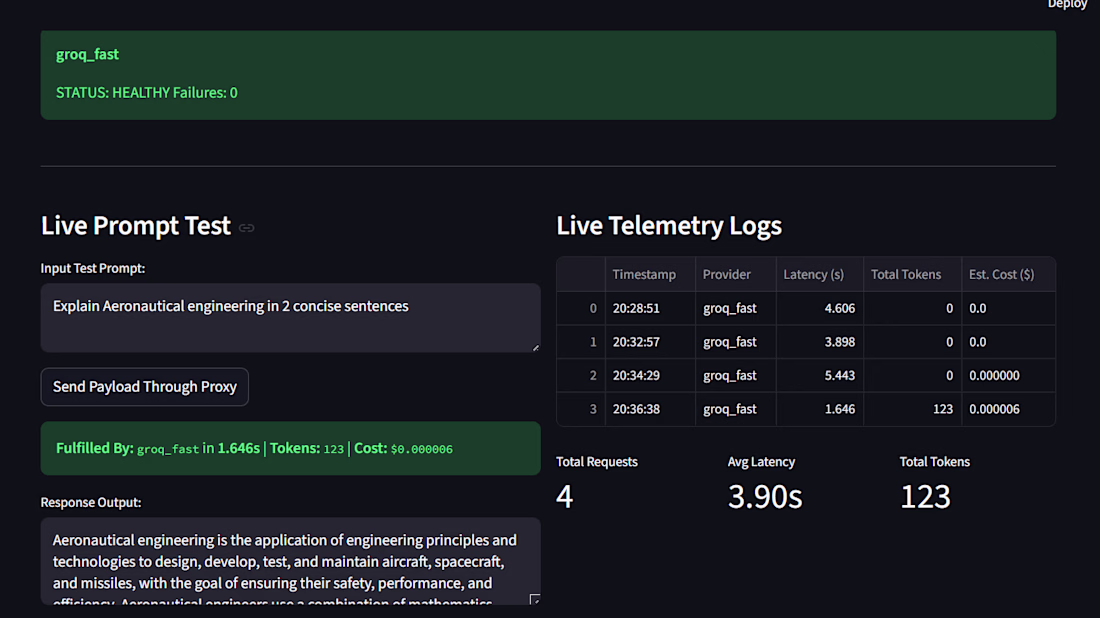
Task: Click latency value 4.606 in telemetry table
Action: coord(819,308)
